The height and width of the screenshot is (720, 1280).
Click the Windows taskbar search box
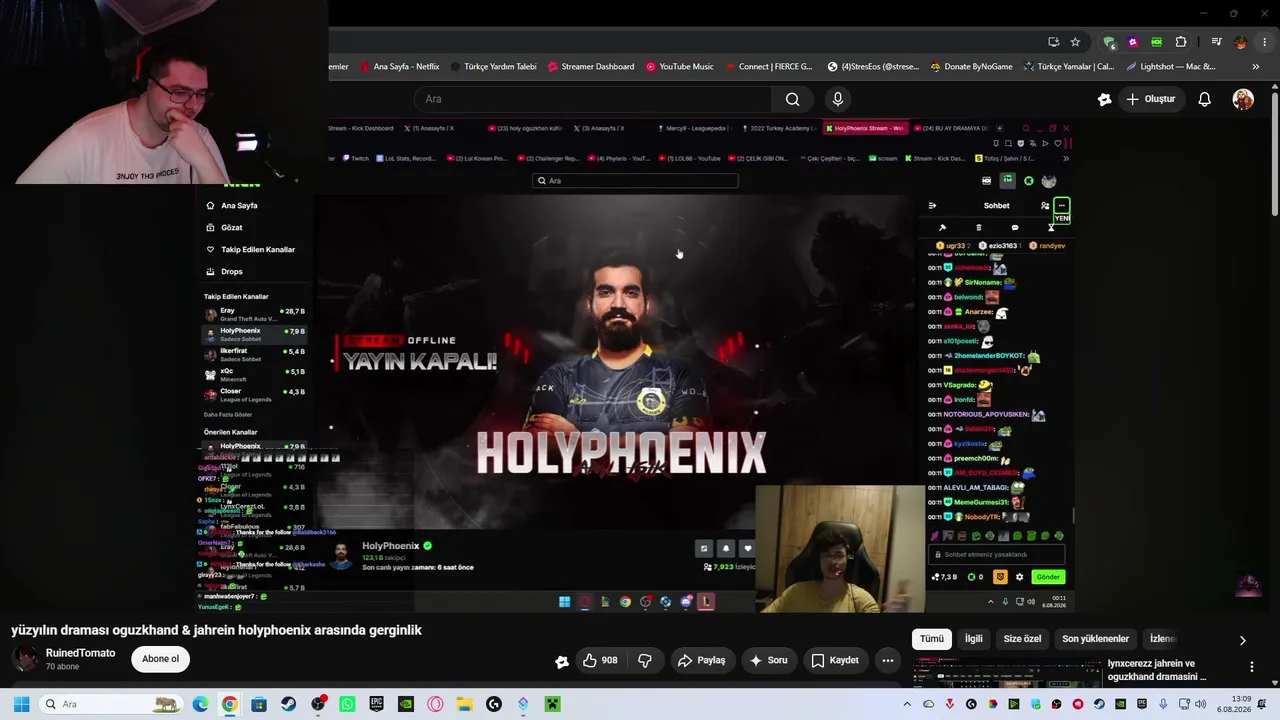point(110,704)
